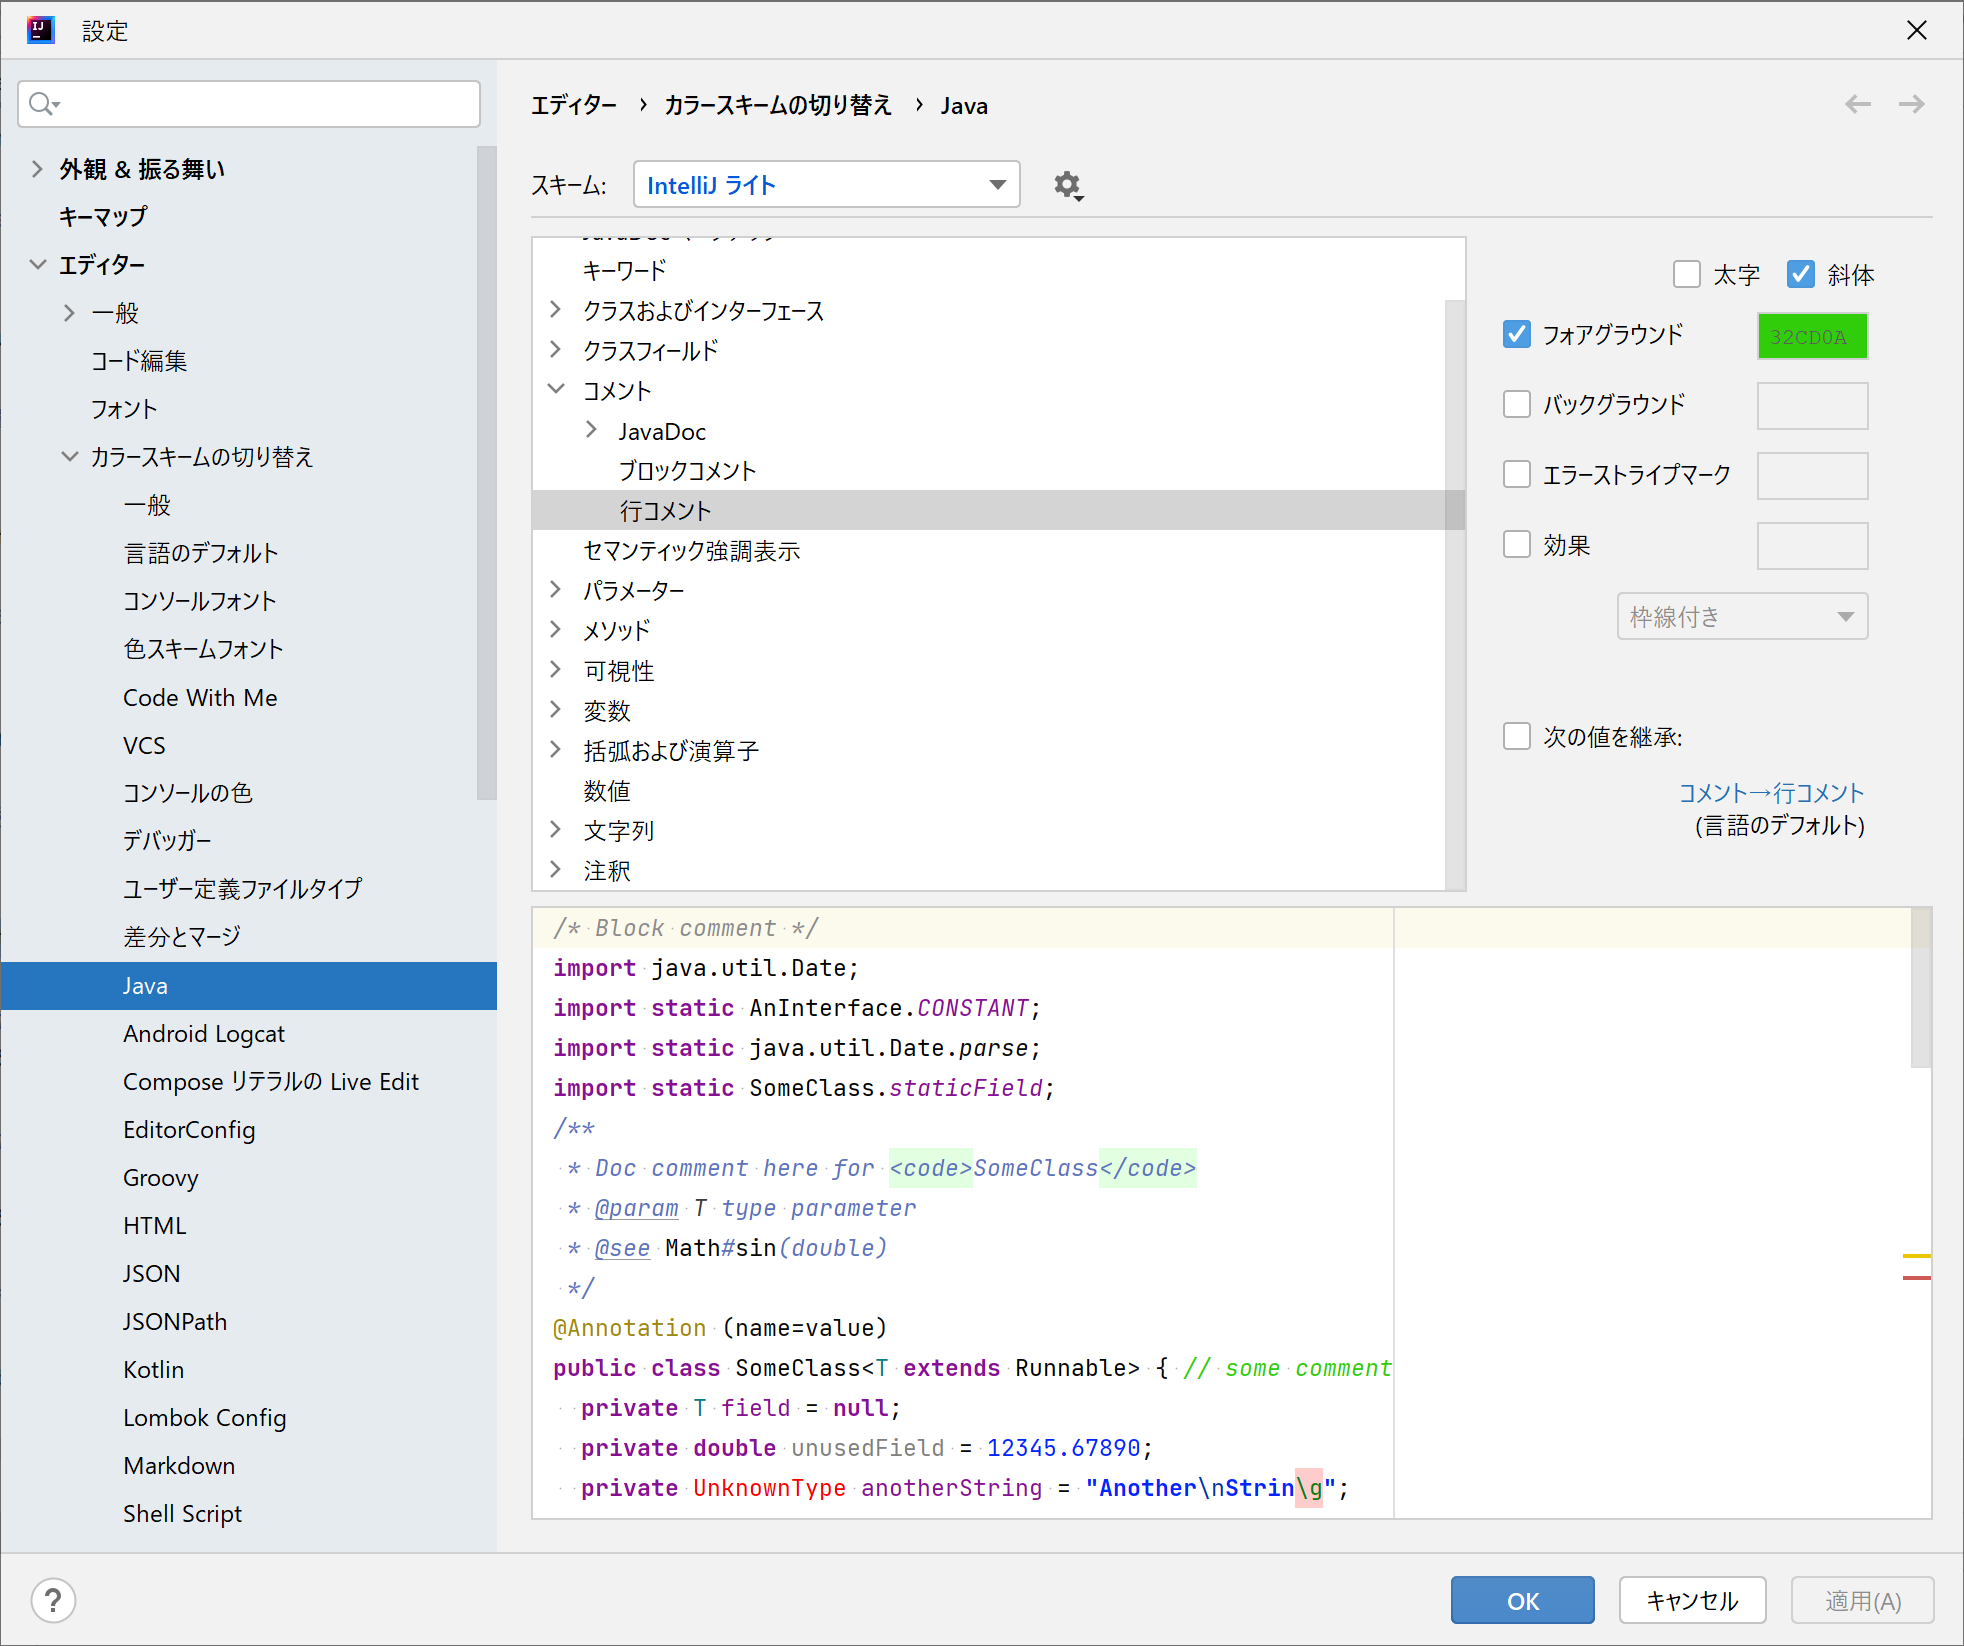
Task: Expand the パラメーター node
Action: (556, 590)
